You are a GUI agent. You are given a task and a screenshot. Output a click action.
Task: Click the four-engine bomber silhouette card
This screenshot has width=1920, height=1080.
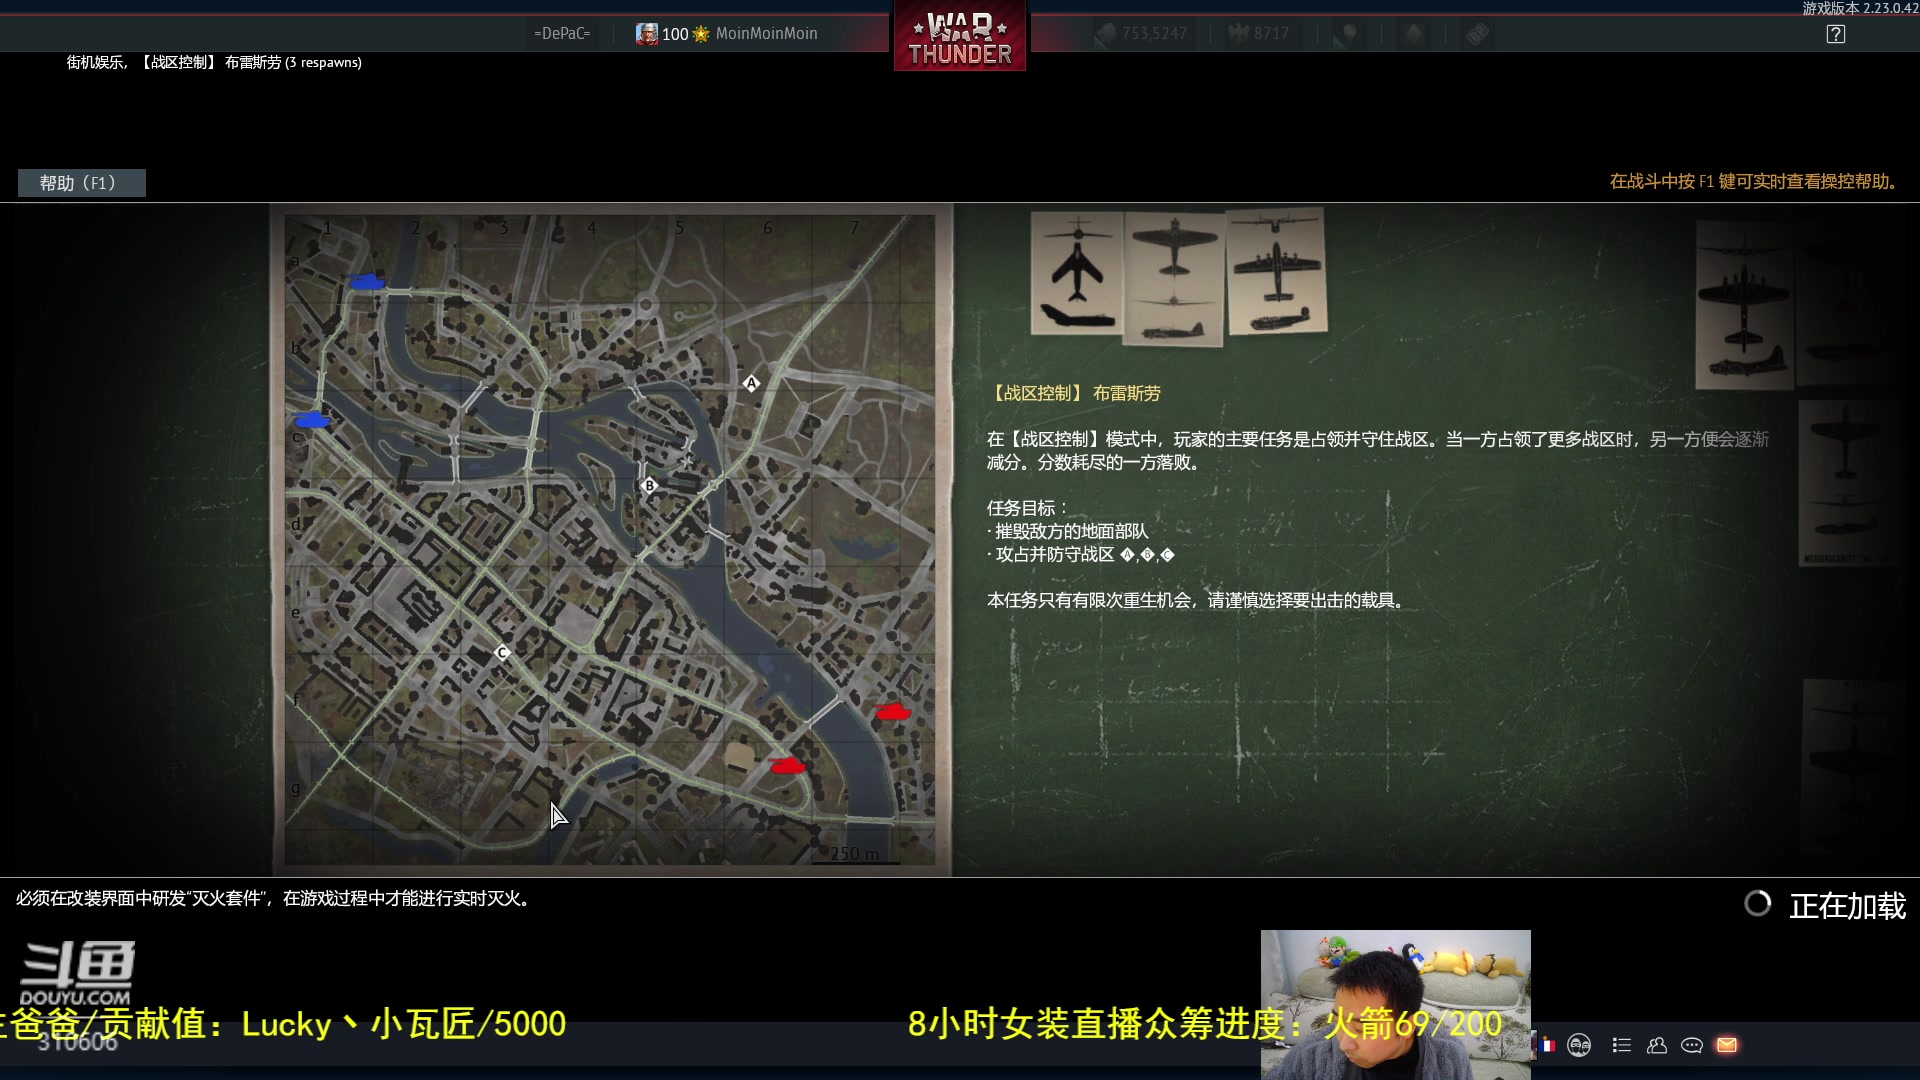(1276, 271)
